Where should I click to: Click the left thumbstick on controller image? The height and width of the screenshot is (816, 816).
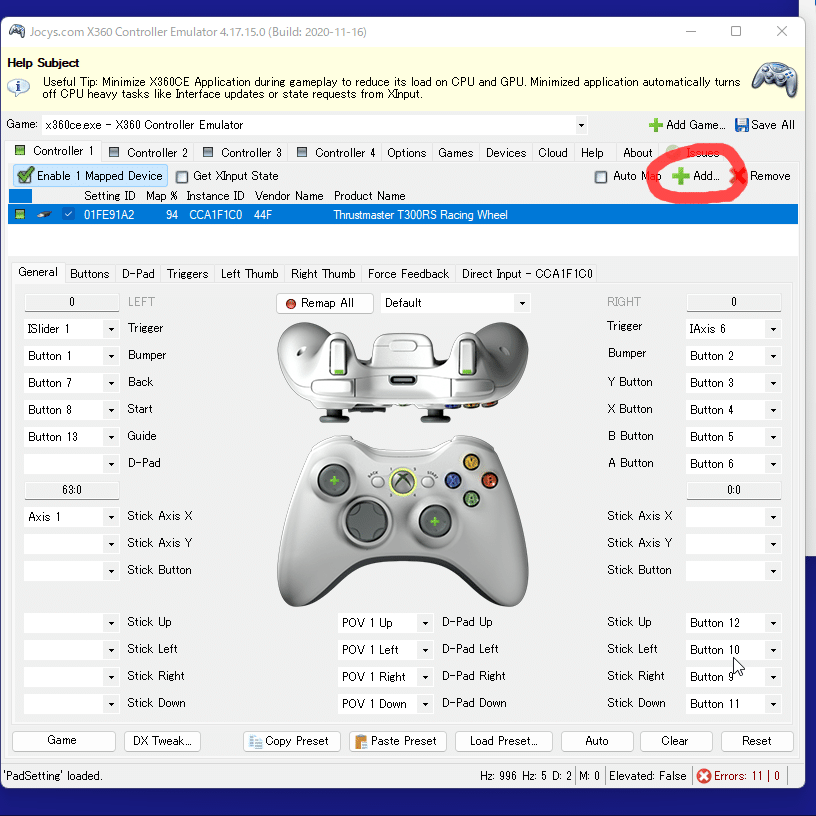334,480
